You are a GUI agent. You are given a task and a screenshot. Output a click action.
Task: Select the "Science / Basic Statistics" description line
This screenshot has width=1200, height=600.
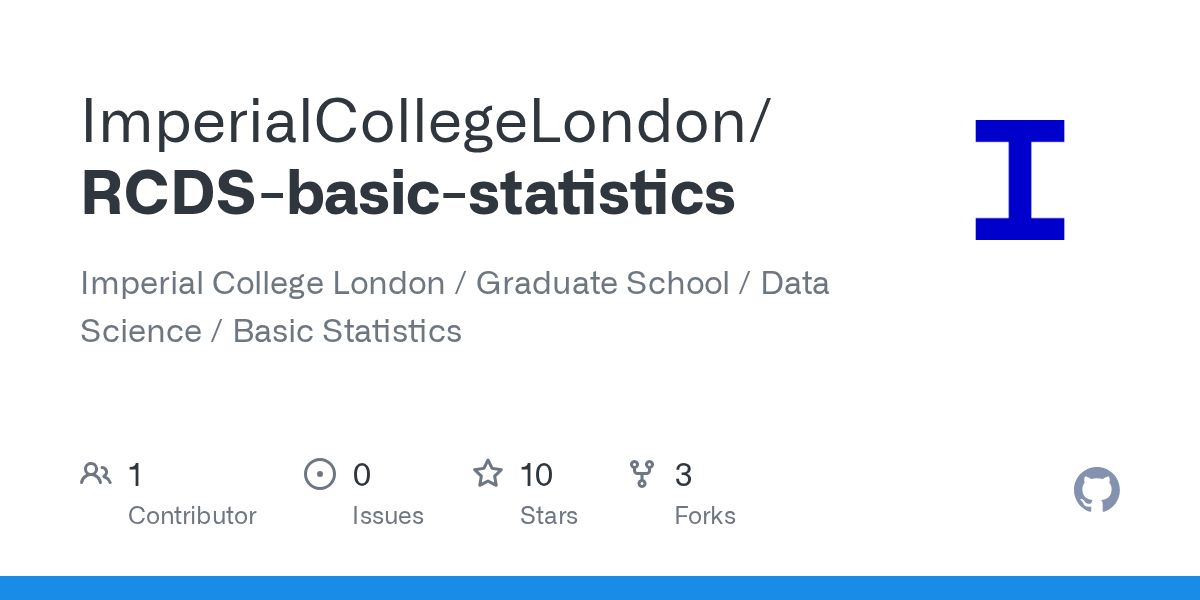(270, 331)
